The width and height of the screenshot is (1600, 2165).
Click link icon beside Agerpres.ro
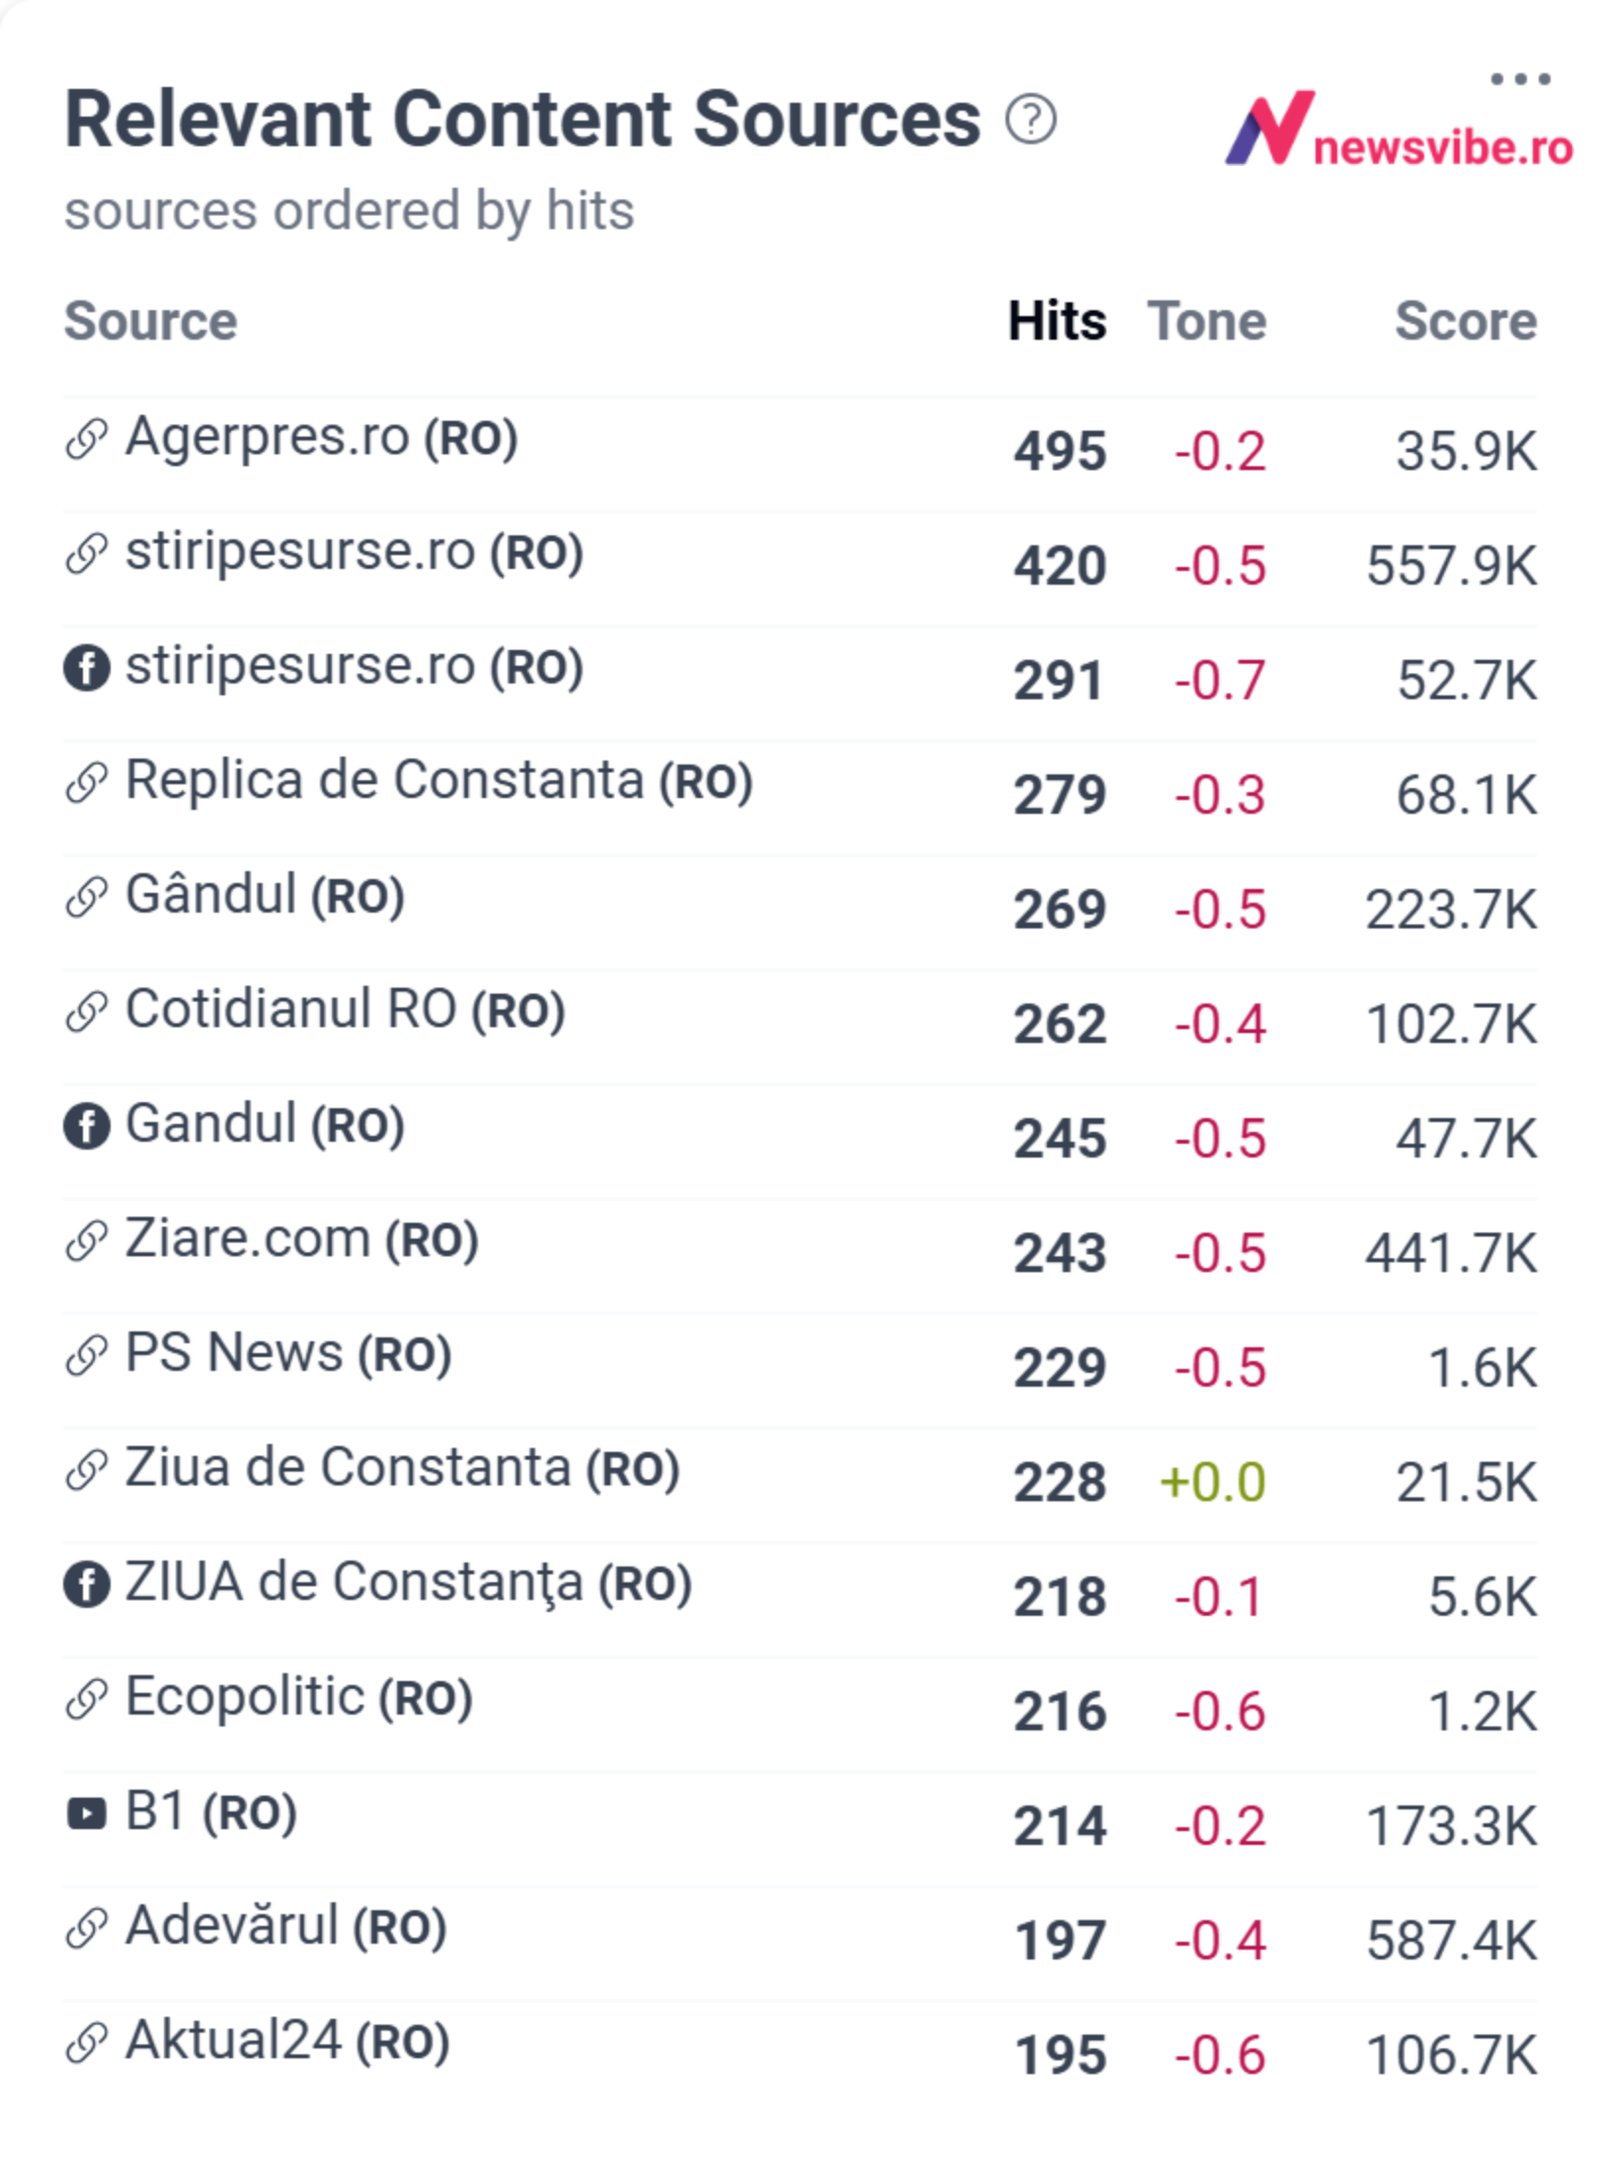click(x=87, y=439)
